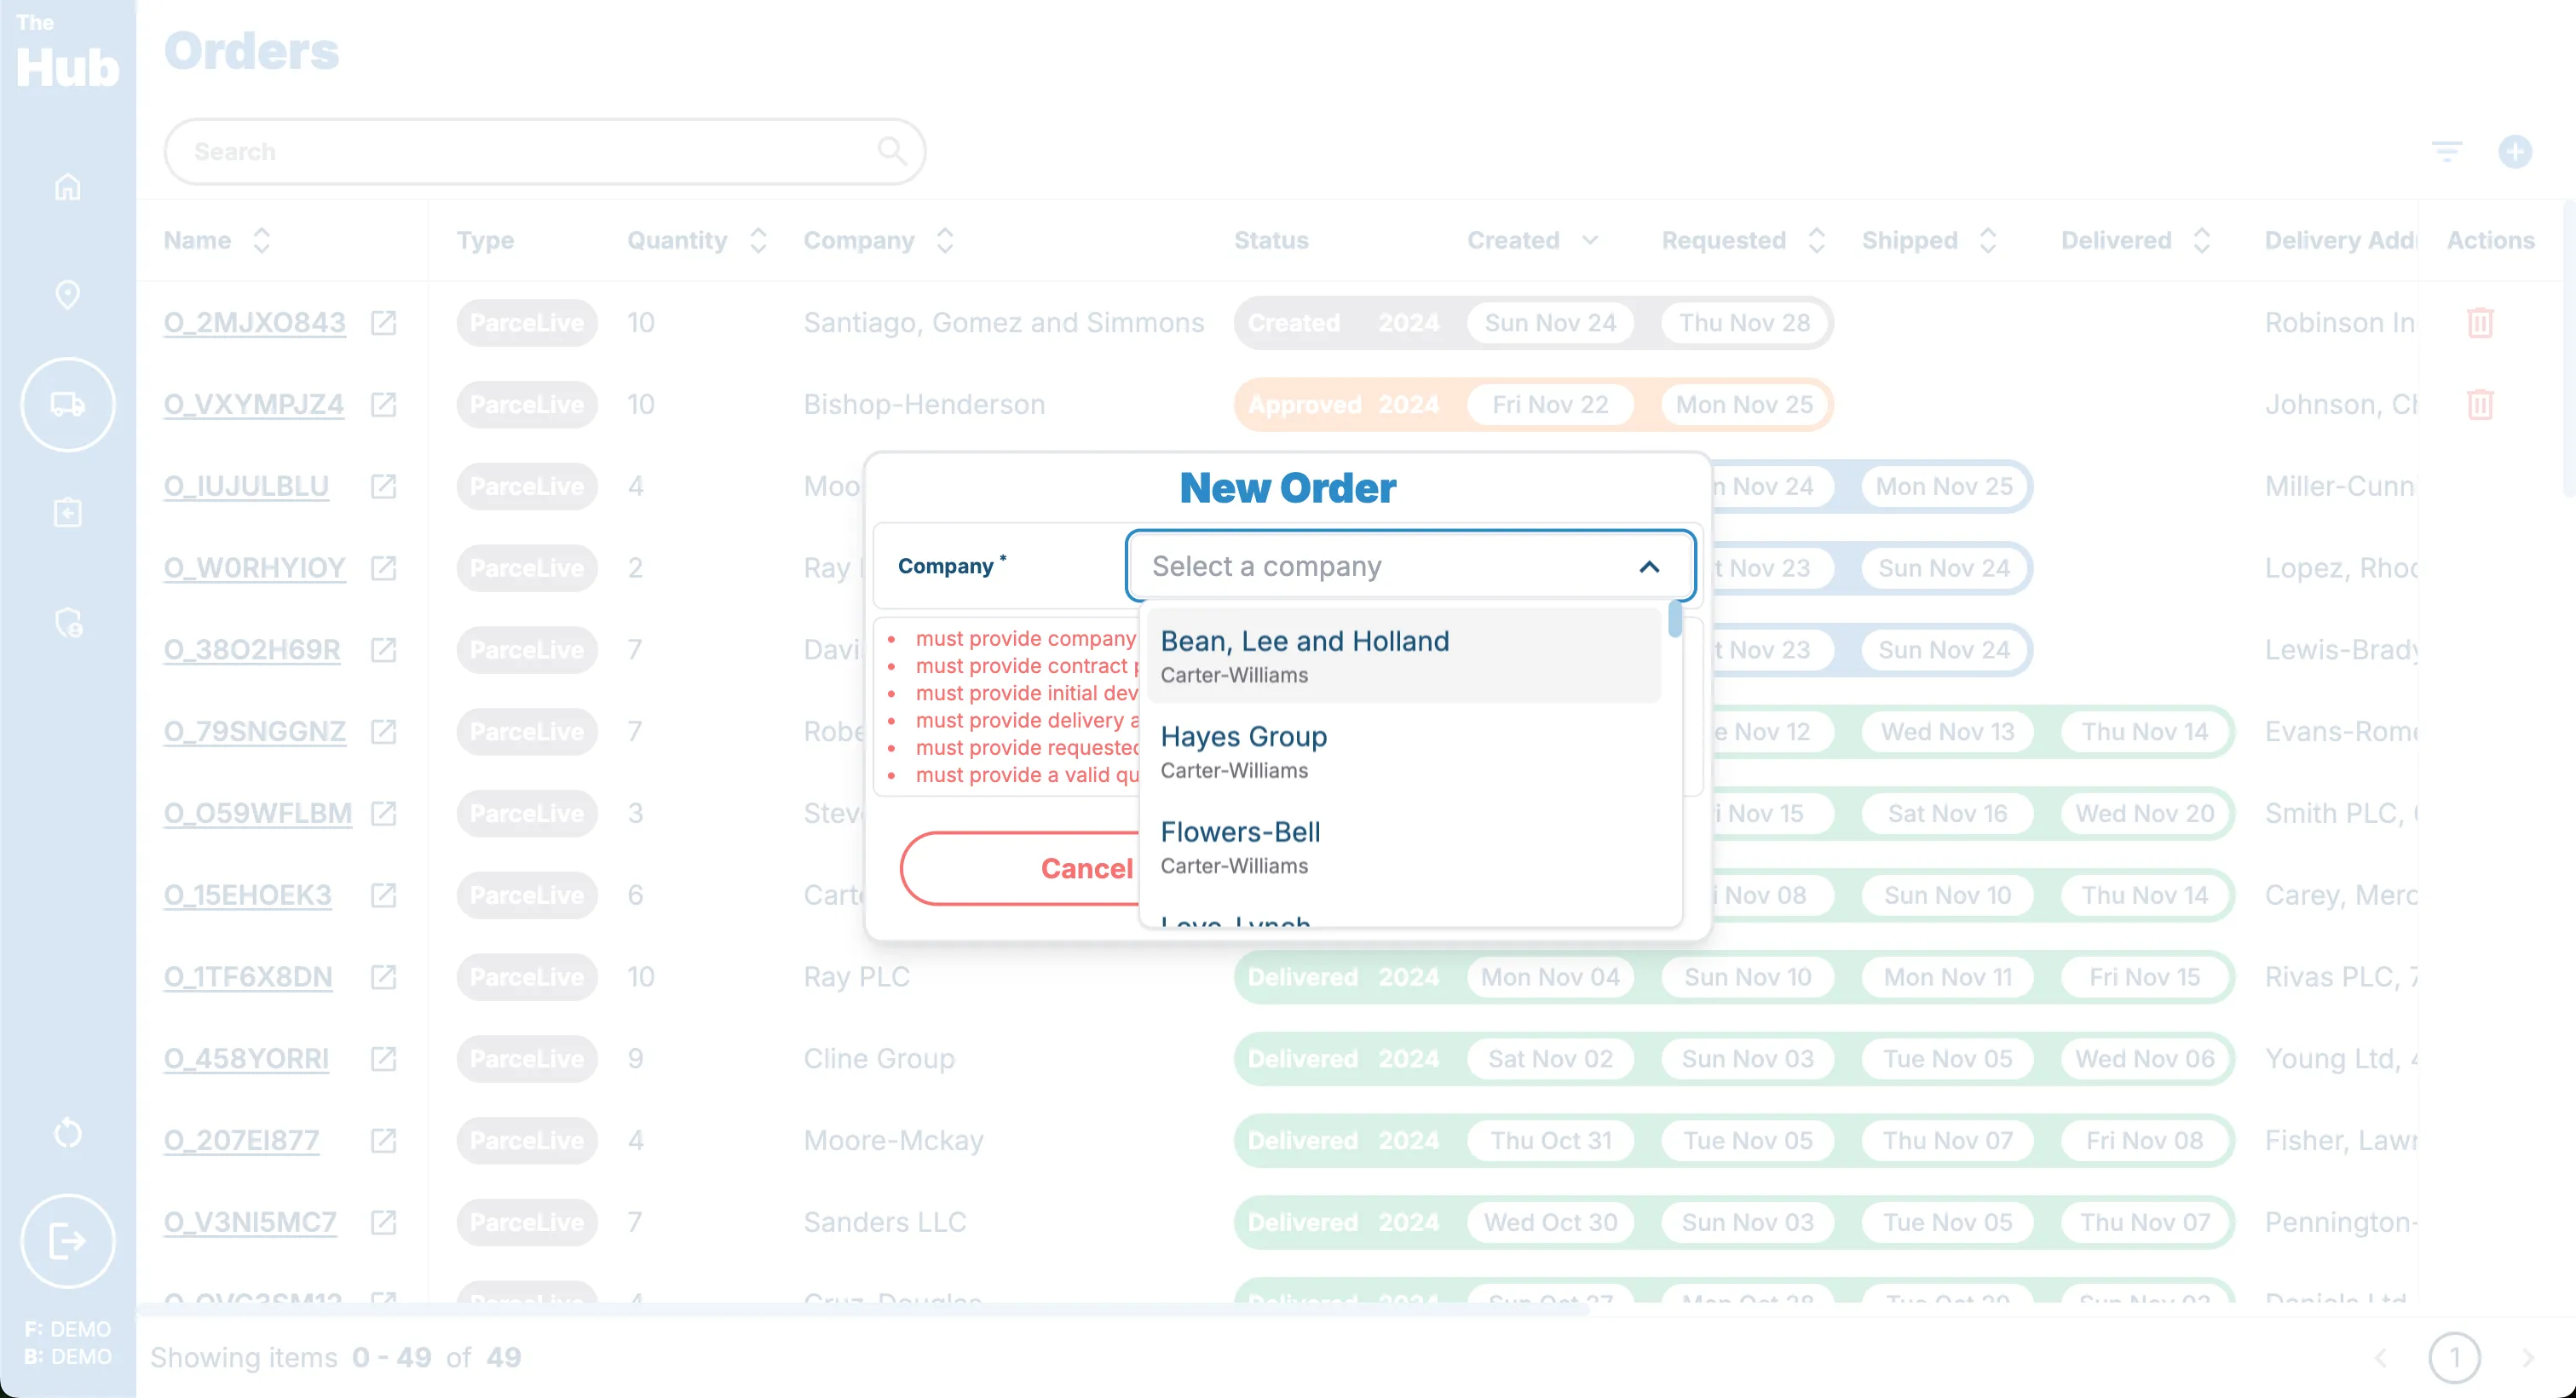Screen dimensions: 2576x1398
Task: Click Cline Group company cell
Action: [x=879, y=1059]
